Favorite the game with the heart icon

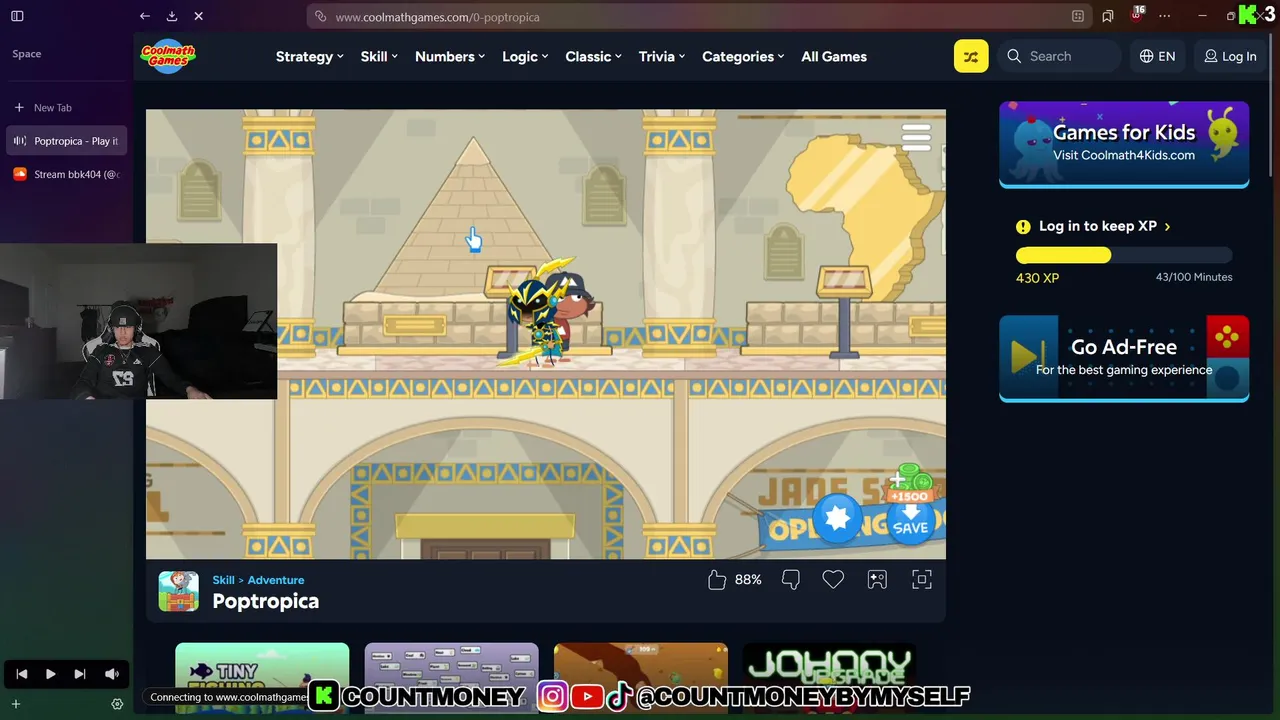pyautogui.click(x=833, y=580)
